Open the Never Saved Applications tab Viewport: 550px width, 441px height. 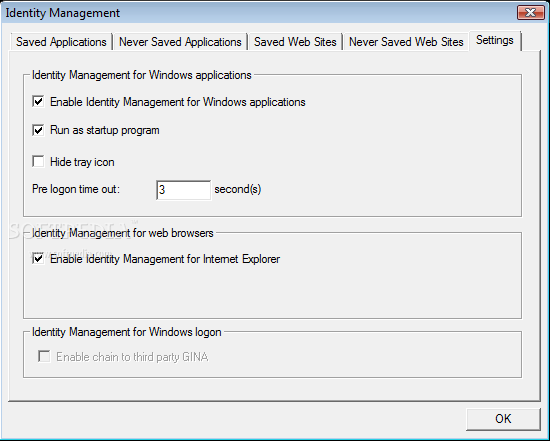(x=180, y=42)
